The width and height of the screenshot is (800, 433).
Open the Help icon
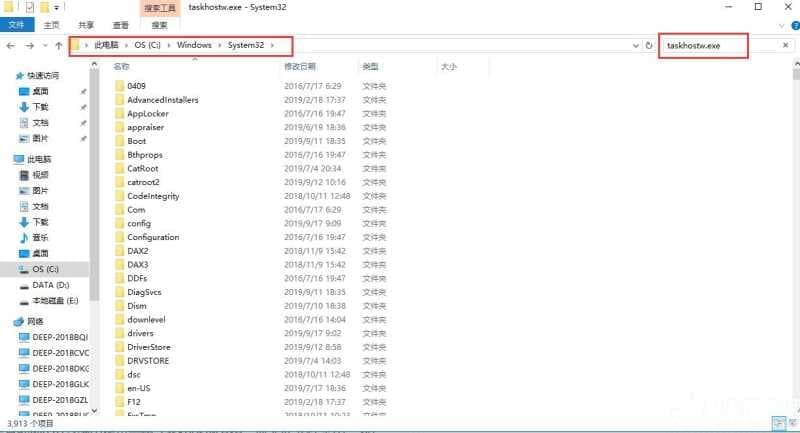tap(795, 25)
